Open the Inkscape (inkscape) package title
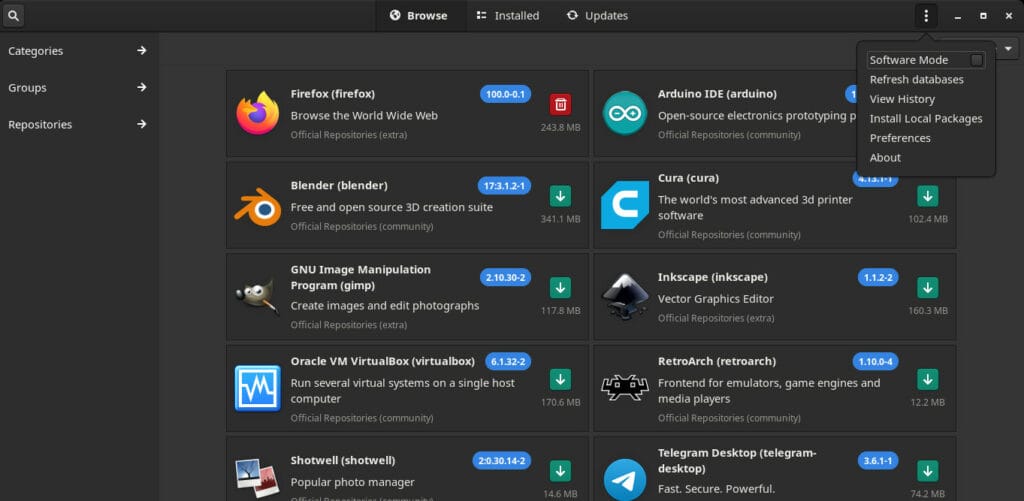The height and width of the screenshot is (501, 1024). coord(712,278)
